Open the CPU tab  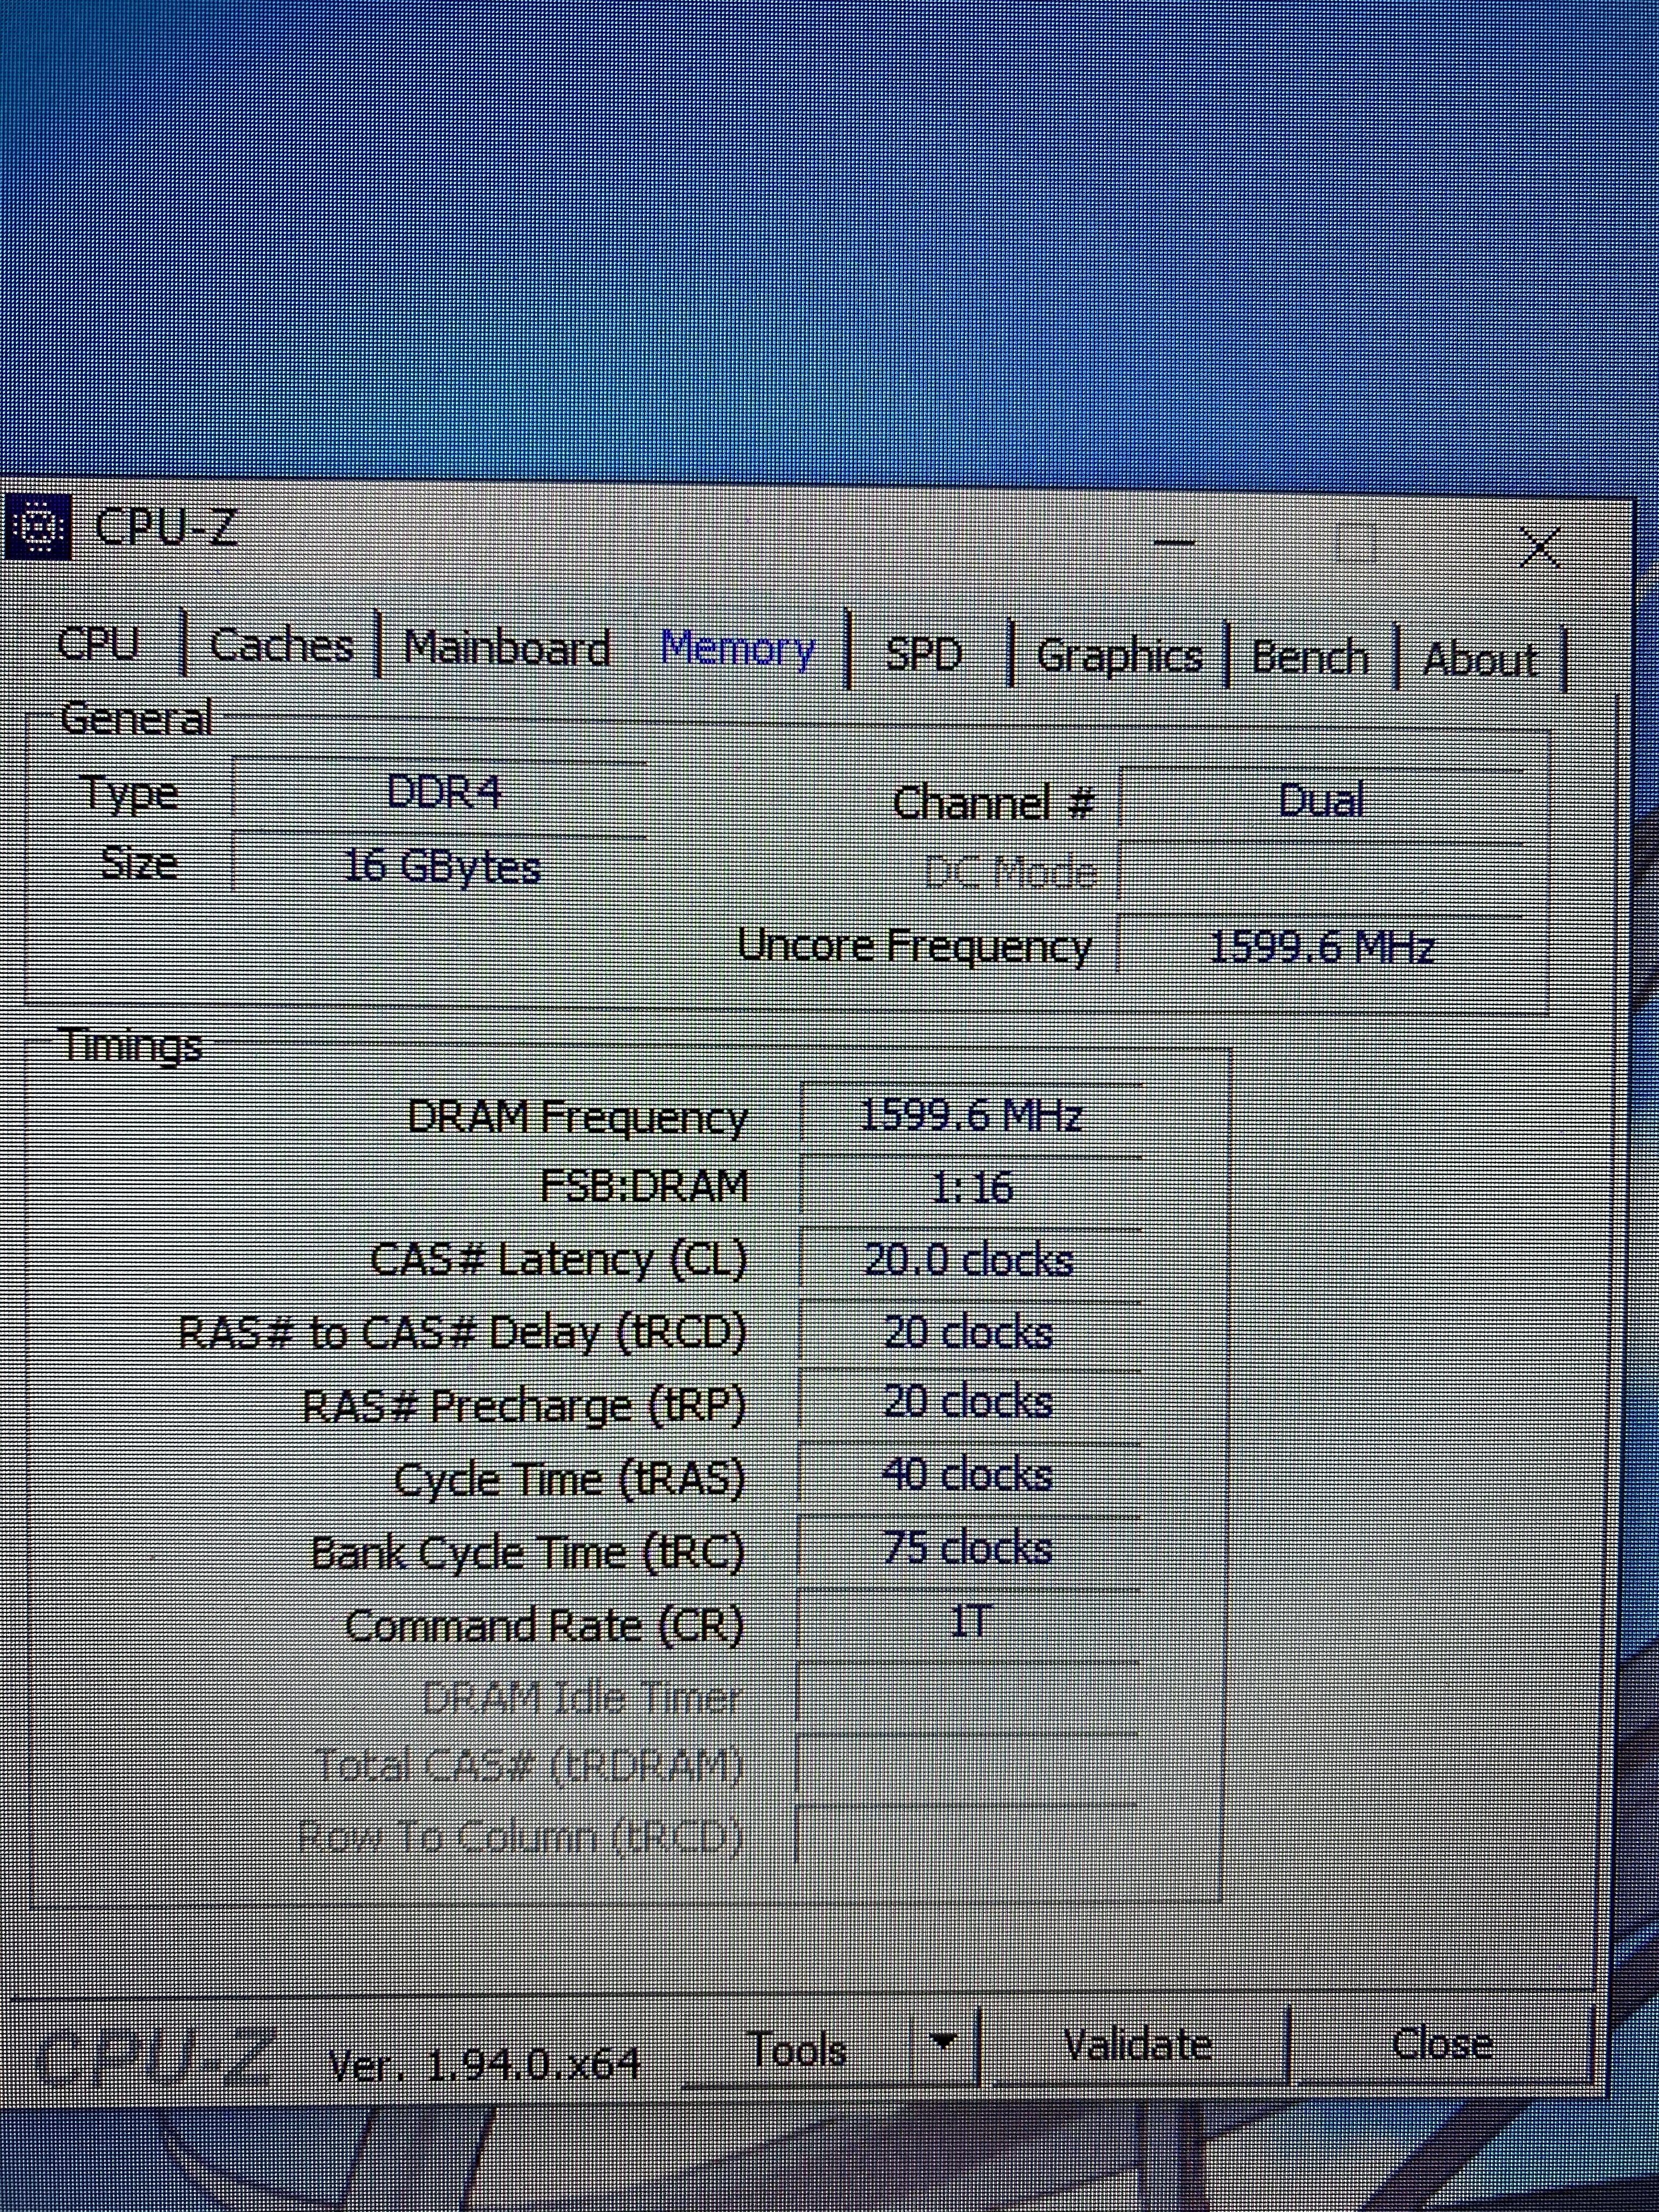pos(98,643)
